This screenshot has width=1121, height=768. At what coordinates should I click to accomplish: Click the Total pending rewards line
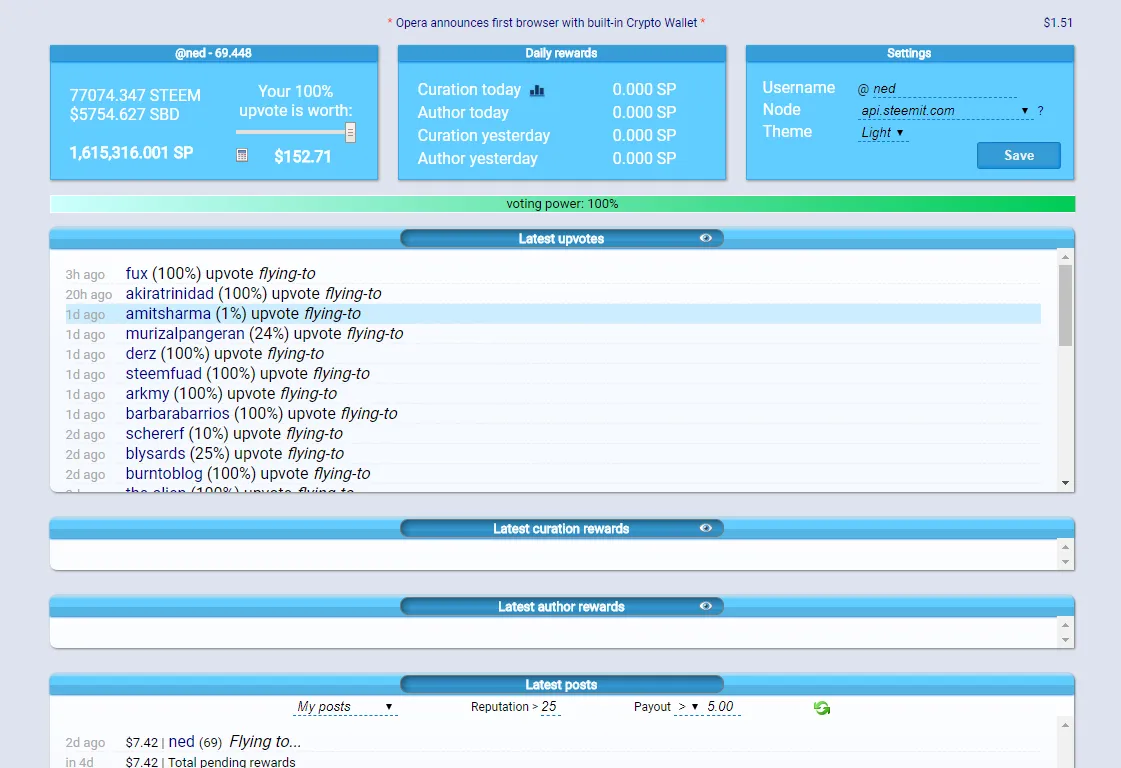[x=210, y=762]
